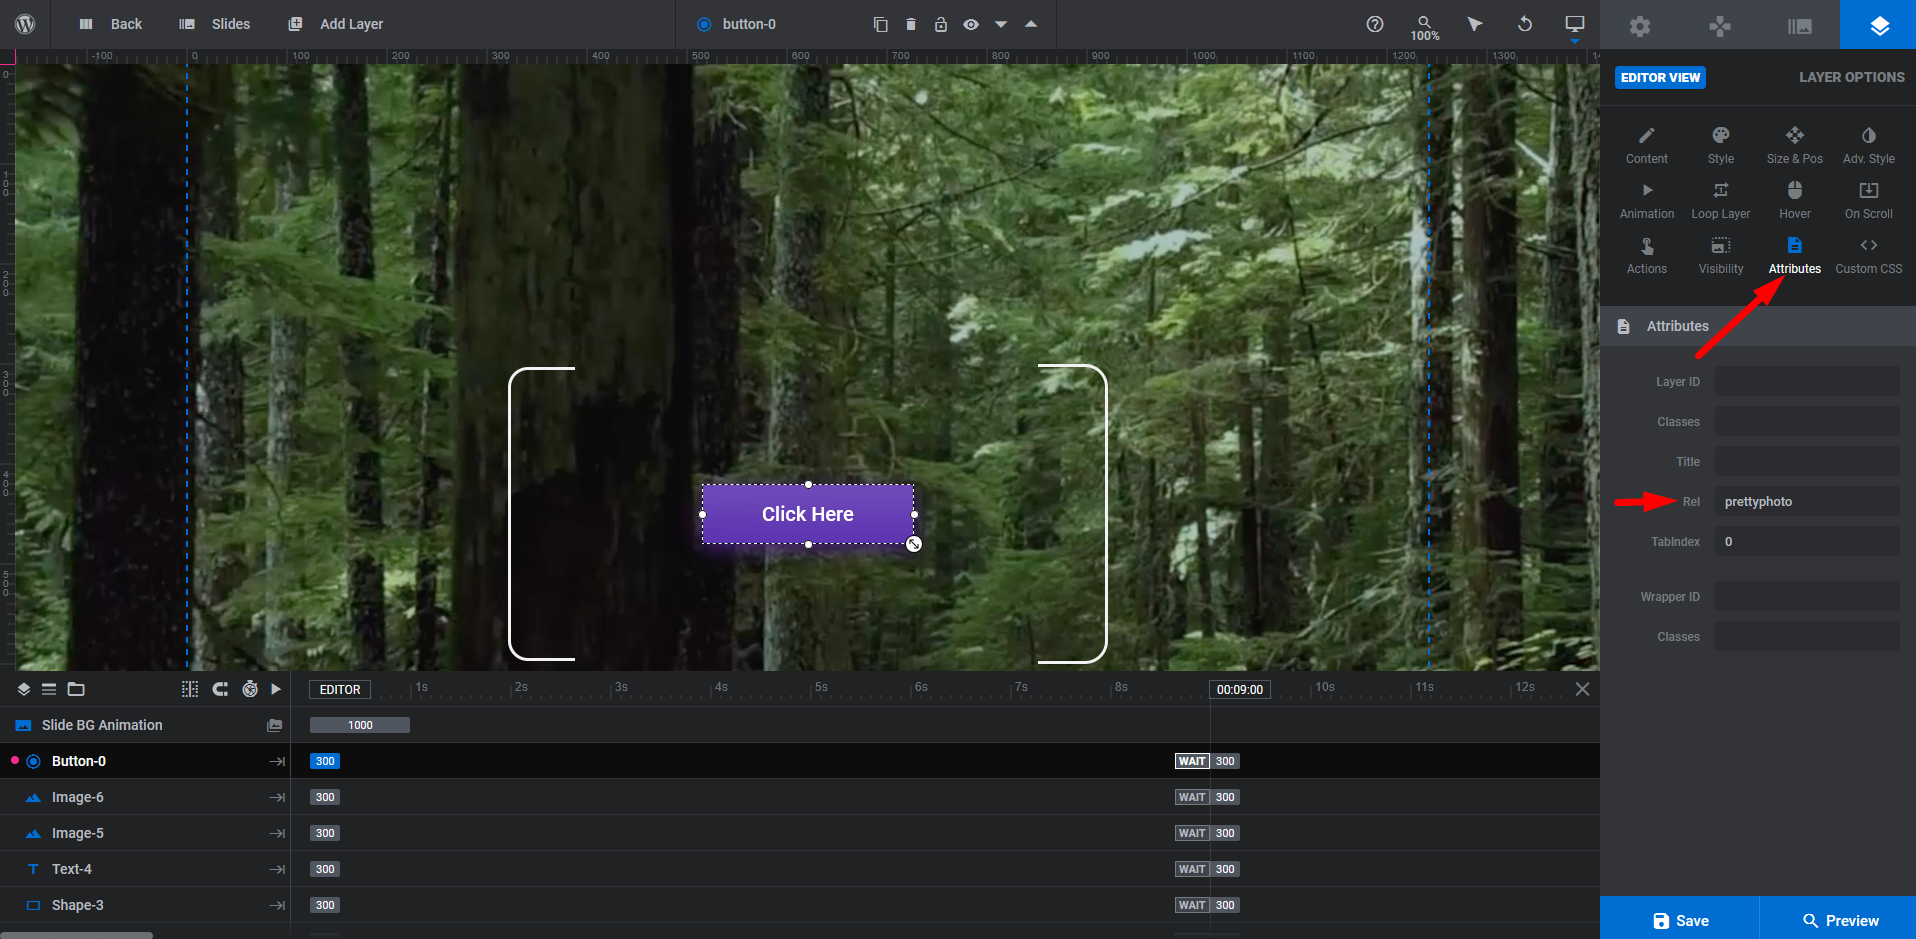Click the WordPress logo icon

[x=25, y=24]
